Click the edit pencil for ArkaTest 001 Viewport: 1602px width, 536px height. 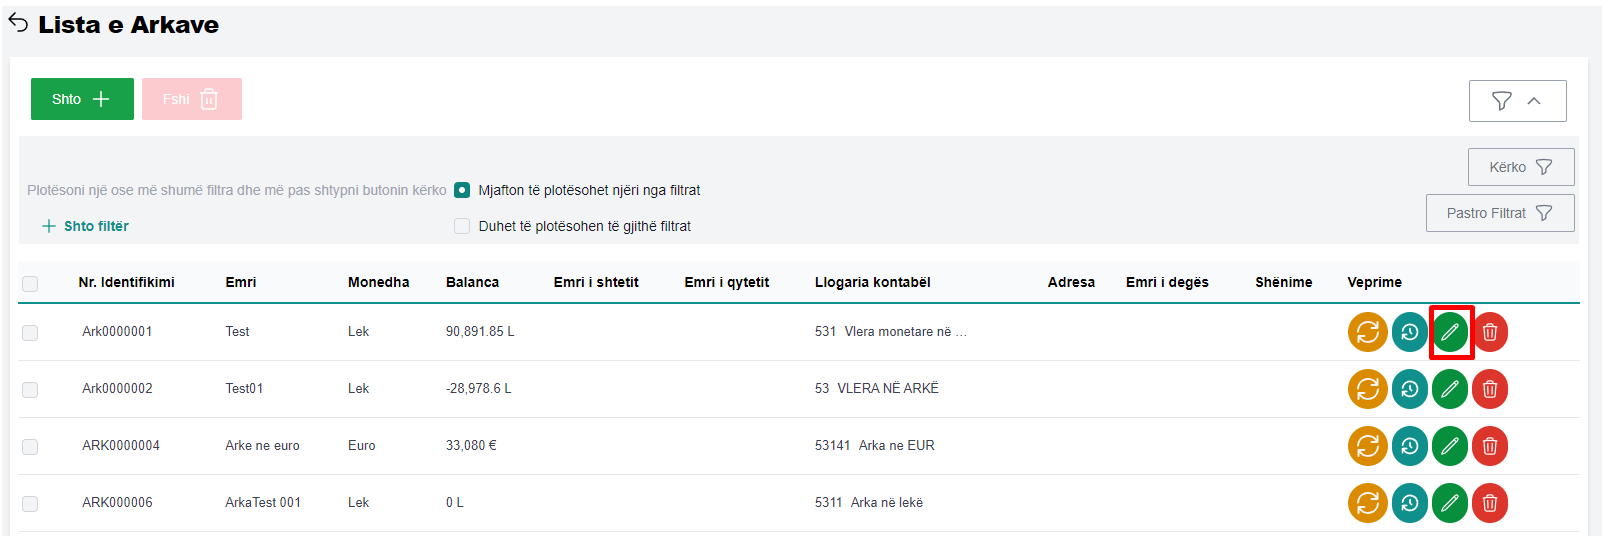click(1450, 503)
